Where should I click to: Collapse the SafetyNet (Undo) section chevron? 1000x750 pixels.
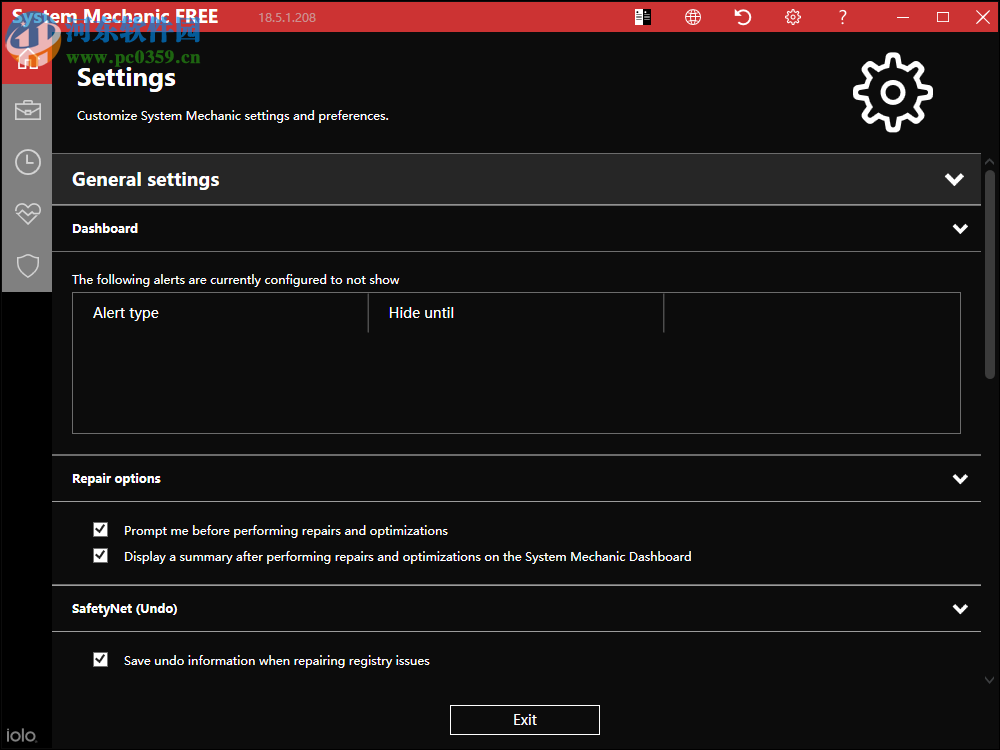[960, 609]
